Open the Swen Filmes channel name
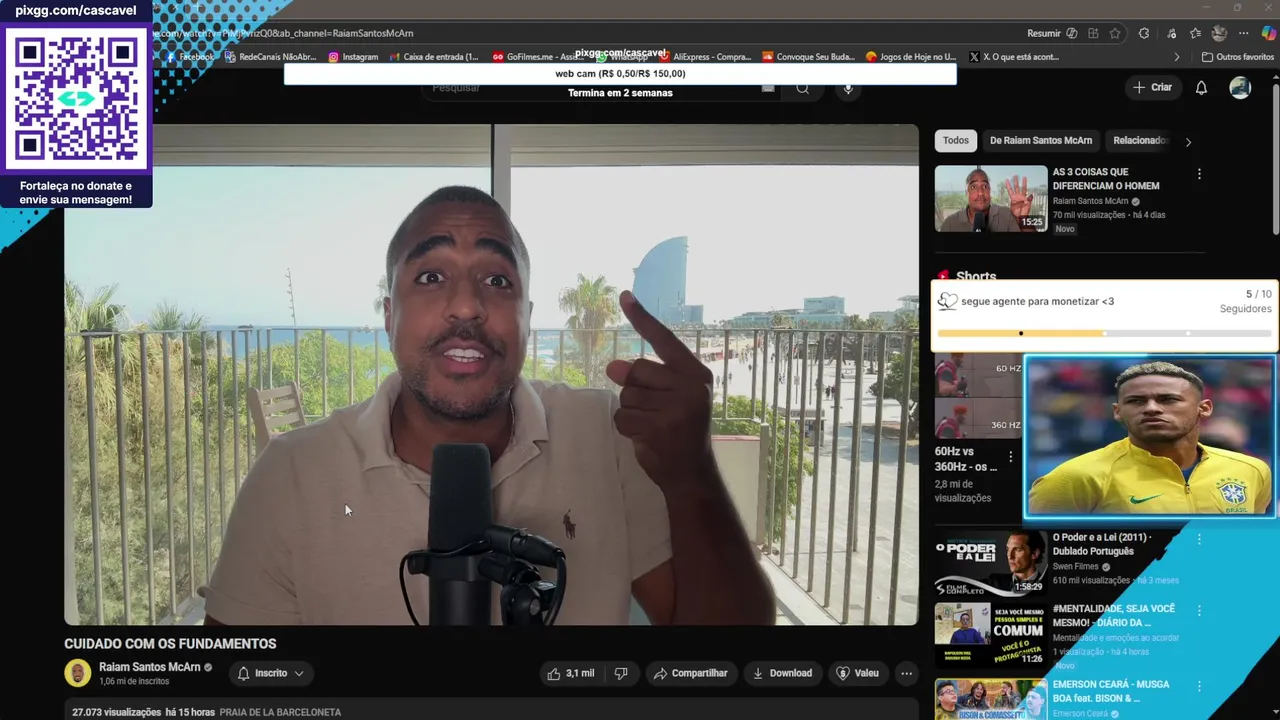The image size is (1280, 720). point(1076,567)
